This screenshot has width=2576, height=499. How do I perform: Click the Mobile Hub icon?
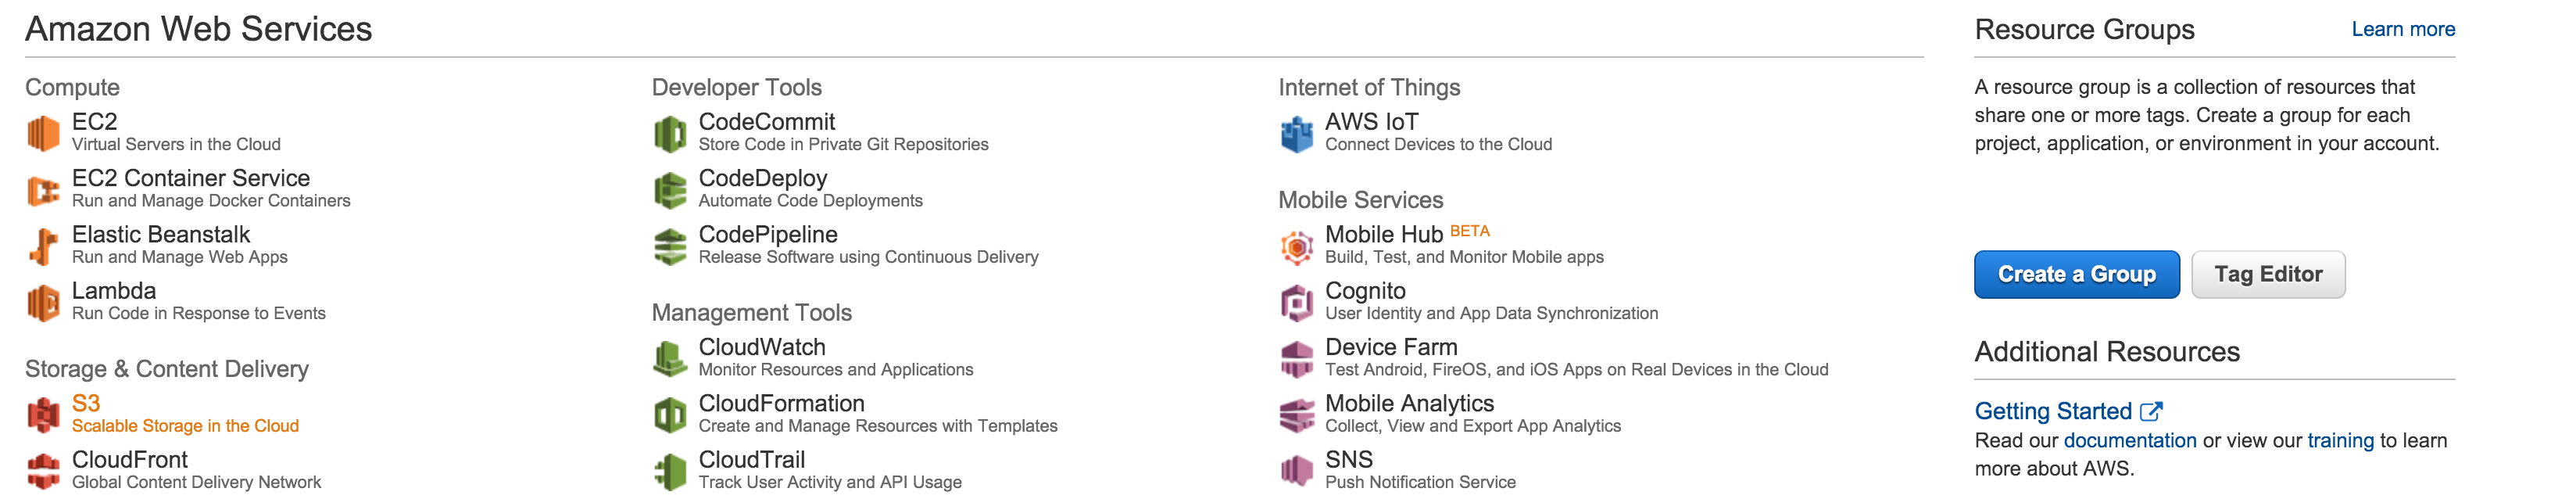(x=1296, y=246)
